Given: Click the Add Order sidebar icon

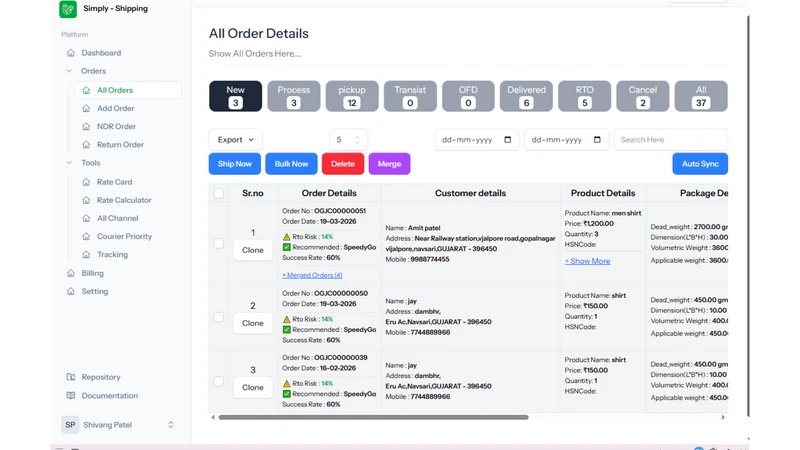Looking at the screenshot, I should [x=86, y=108].
